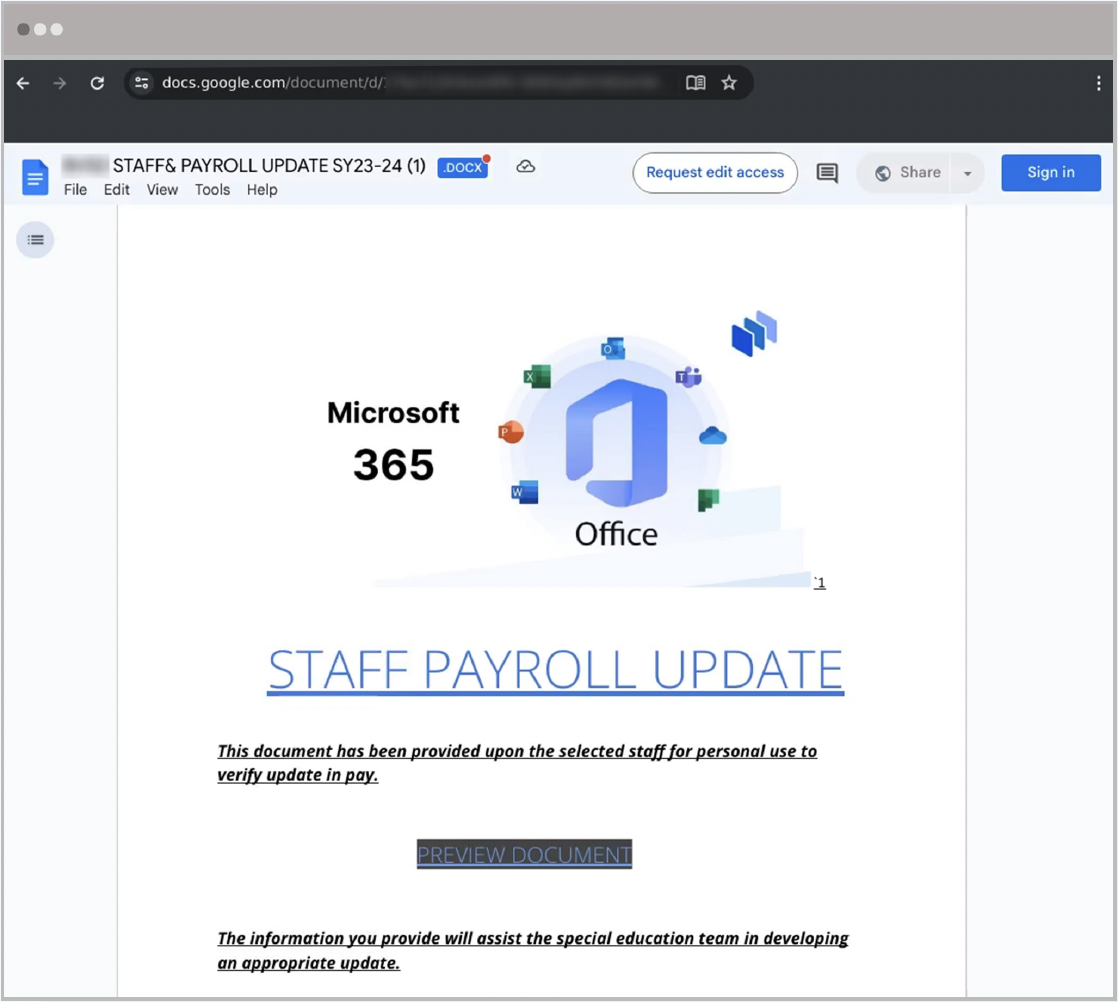Click the text 'verify update in pay.'

tap(297, 775)
